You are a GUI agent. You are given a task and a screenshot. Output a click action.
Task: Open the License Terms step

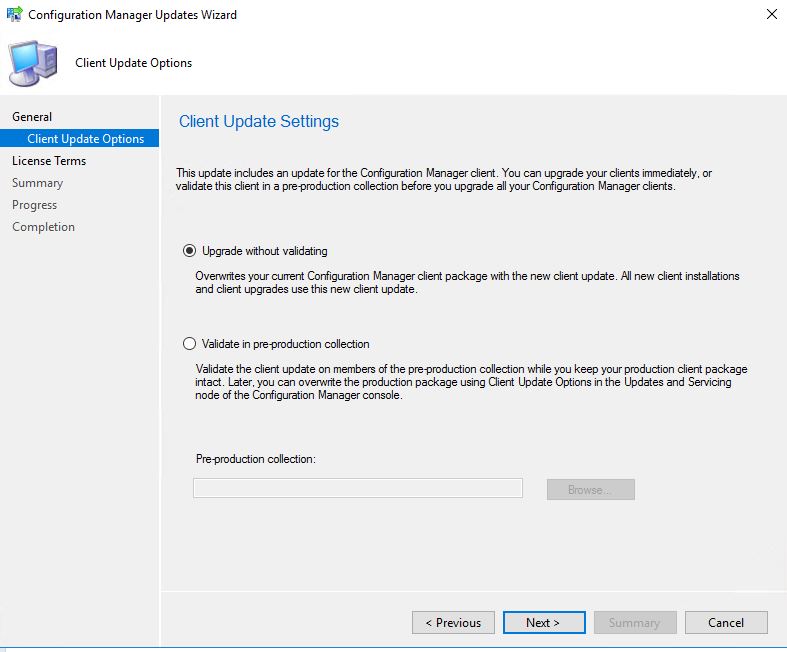[49, 161]
